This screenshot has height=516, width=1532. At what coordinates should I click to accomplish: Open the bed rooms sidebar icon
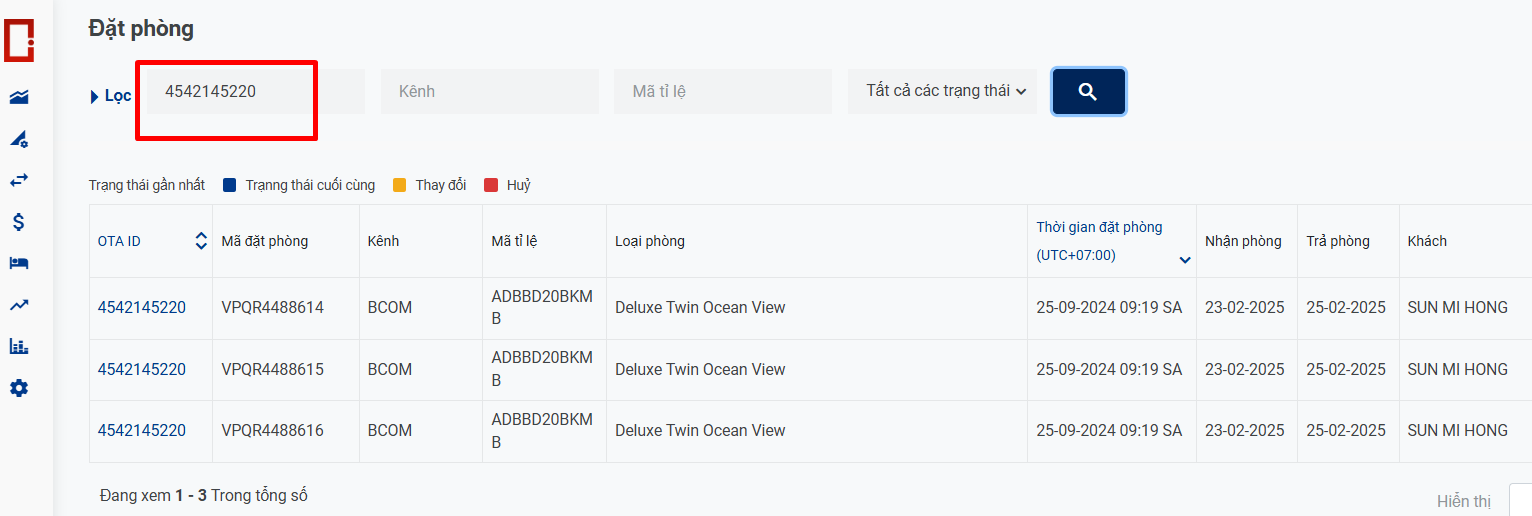(19, 263)
